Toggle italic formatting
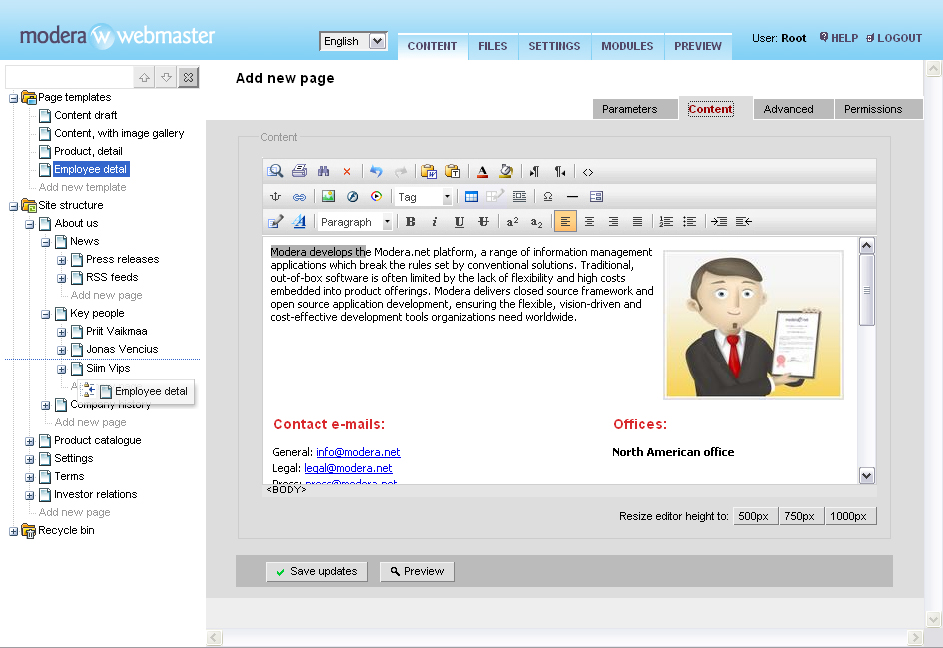This screenshot has width=943, height=648. (434, 221)
